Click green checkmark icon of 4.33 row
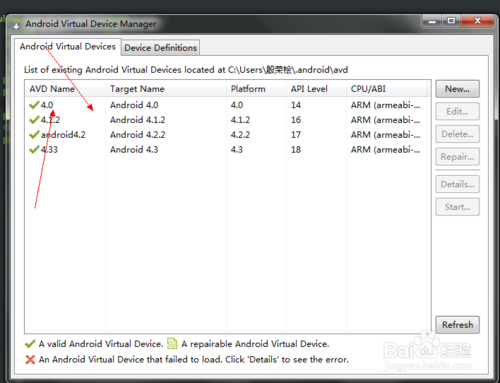 point(34,149)
